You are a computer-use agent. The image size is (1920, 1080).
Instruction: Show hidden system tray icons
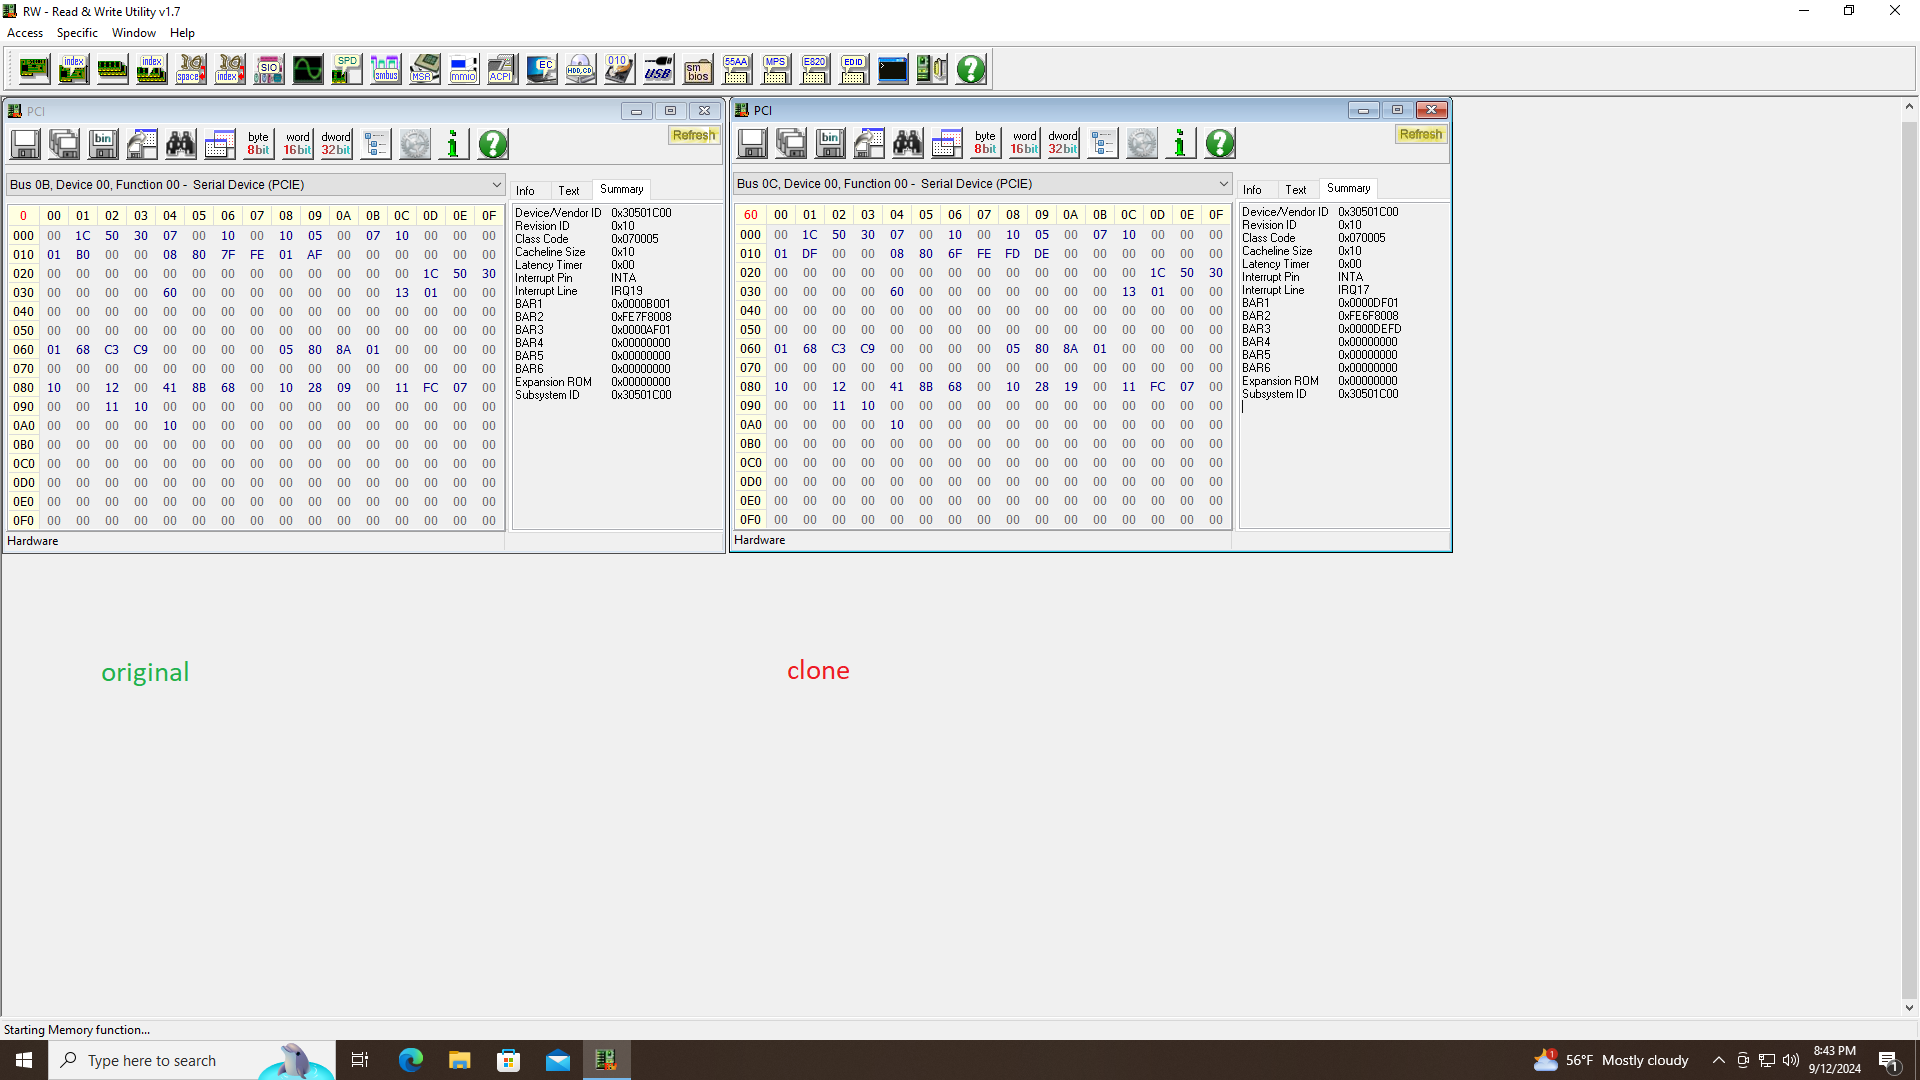point(1718,1060)
